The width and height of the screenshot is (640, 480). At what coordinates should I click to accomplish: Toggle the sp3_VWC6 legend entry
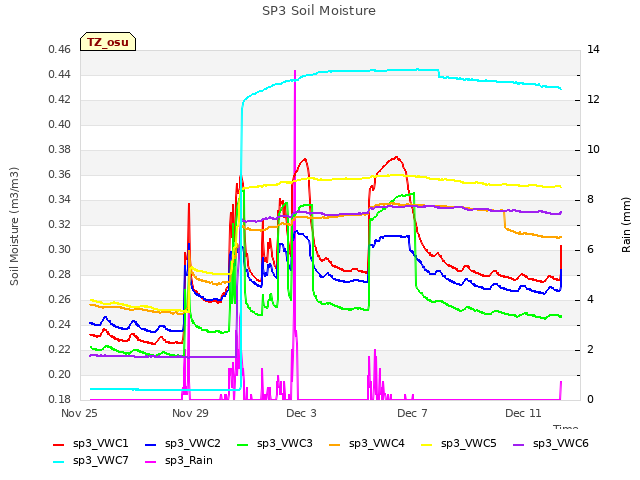(x=551, y=443)
